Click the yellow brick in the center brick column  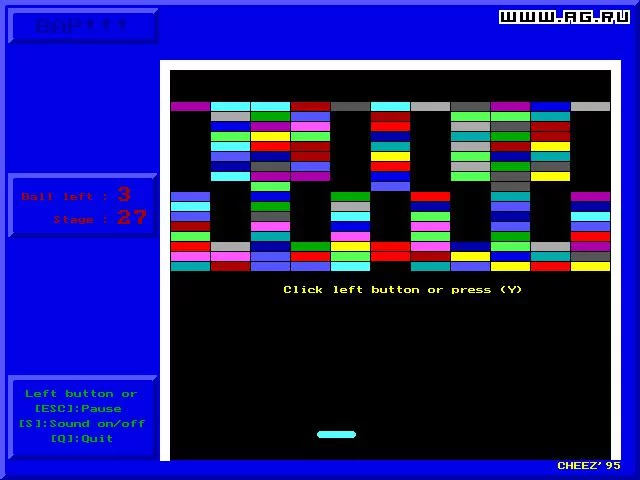pyautogui.click(x=390, y=156)
